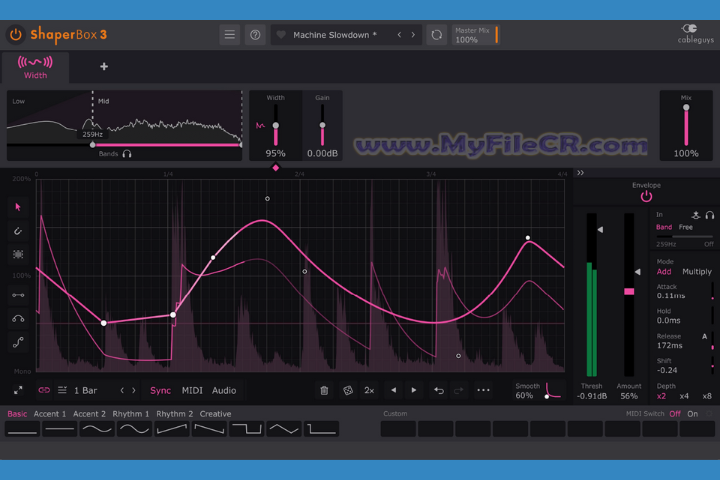Adjust the Master Mix 100% control
720x480 pixels.
(475, 35)
